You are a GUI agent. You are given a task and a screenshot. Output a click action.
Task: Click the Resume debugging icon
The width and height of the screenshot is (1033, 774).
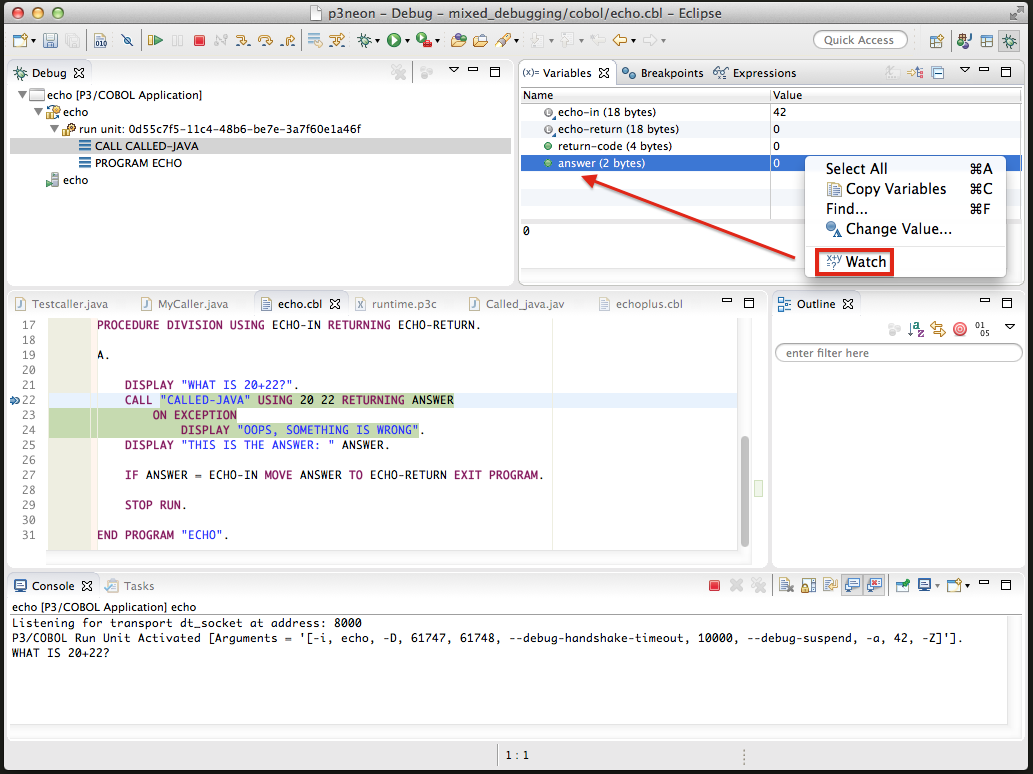click(155, 41)
